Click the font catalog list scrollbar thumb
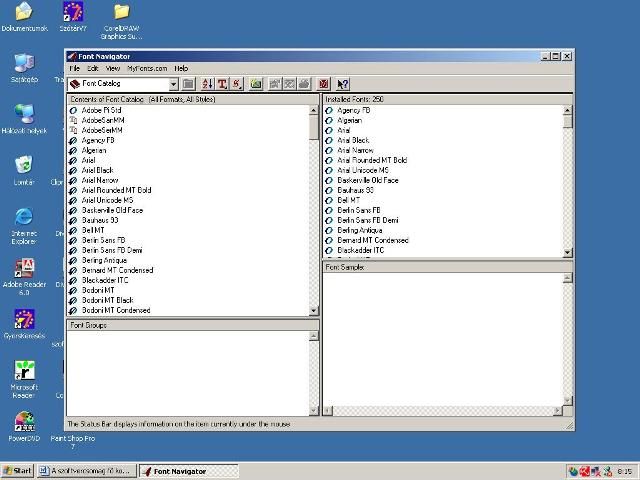 click(314, 127)
